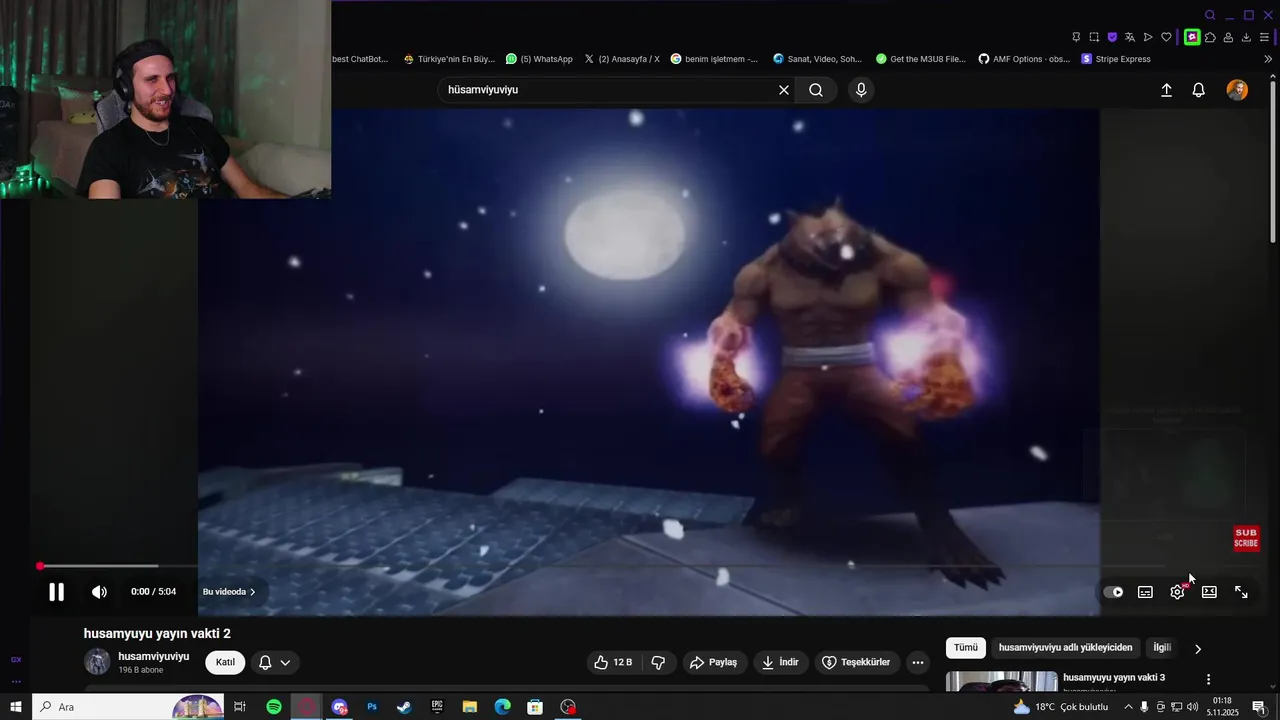The height and width of the screenshot is (720, 1280).
Task: Open the green highlighted extension icon
Action: [1192, 37]
